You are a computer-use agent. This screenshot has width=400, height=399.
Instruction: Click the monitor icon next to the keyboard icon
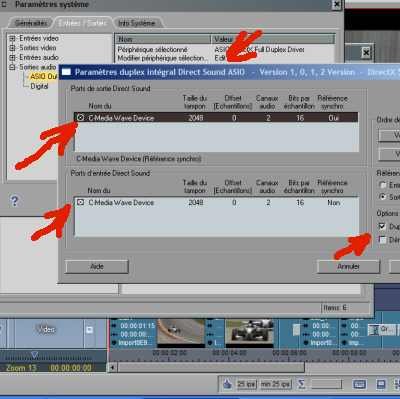tap(381, 384)
